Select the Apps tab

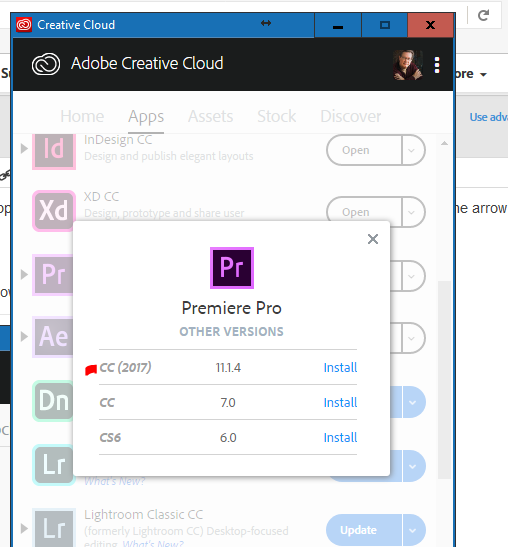pyautogui.click(x=146, y=117)
